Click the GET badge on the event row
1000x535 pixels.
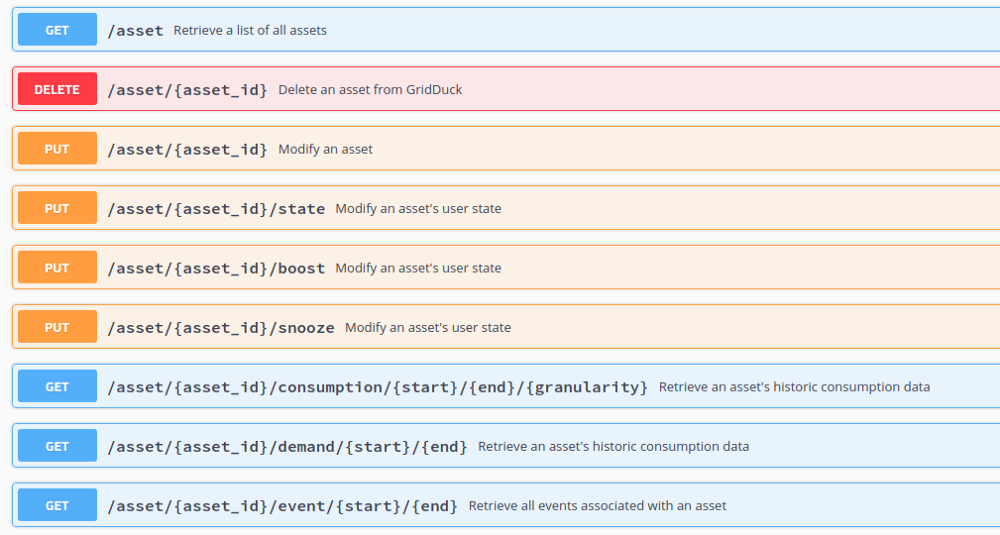(57, 506)
